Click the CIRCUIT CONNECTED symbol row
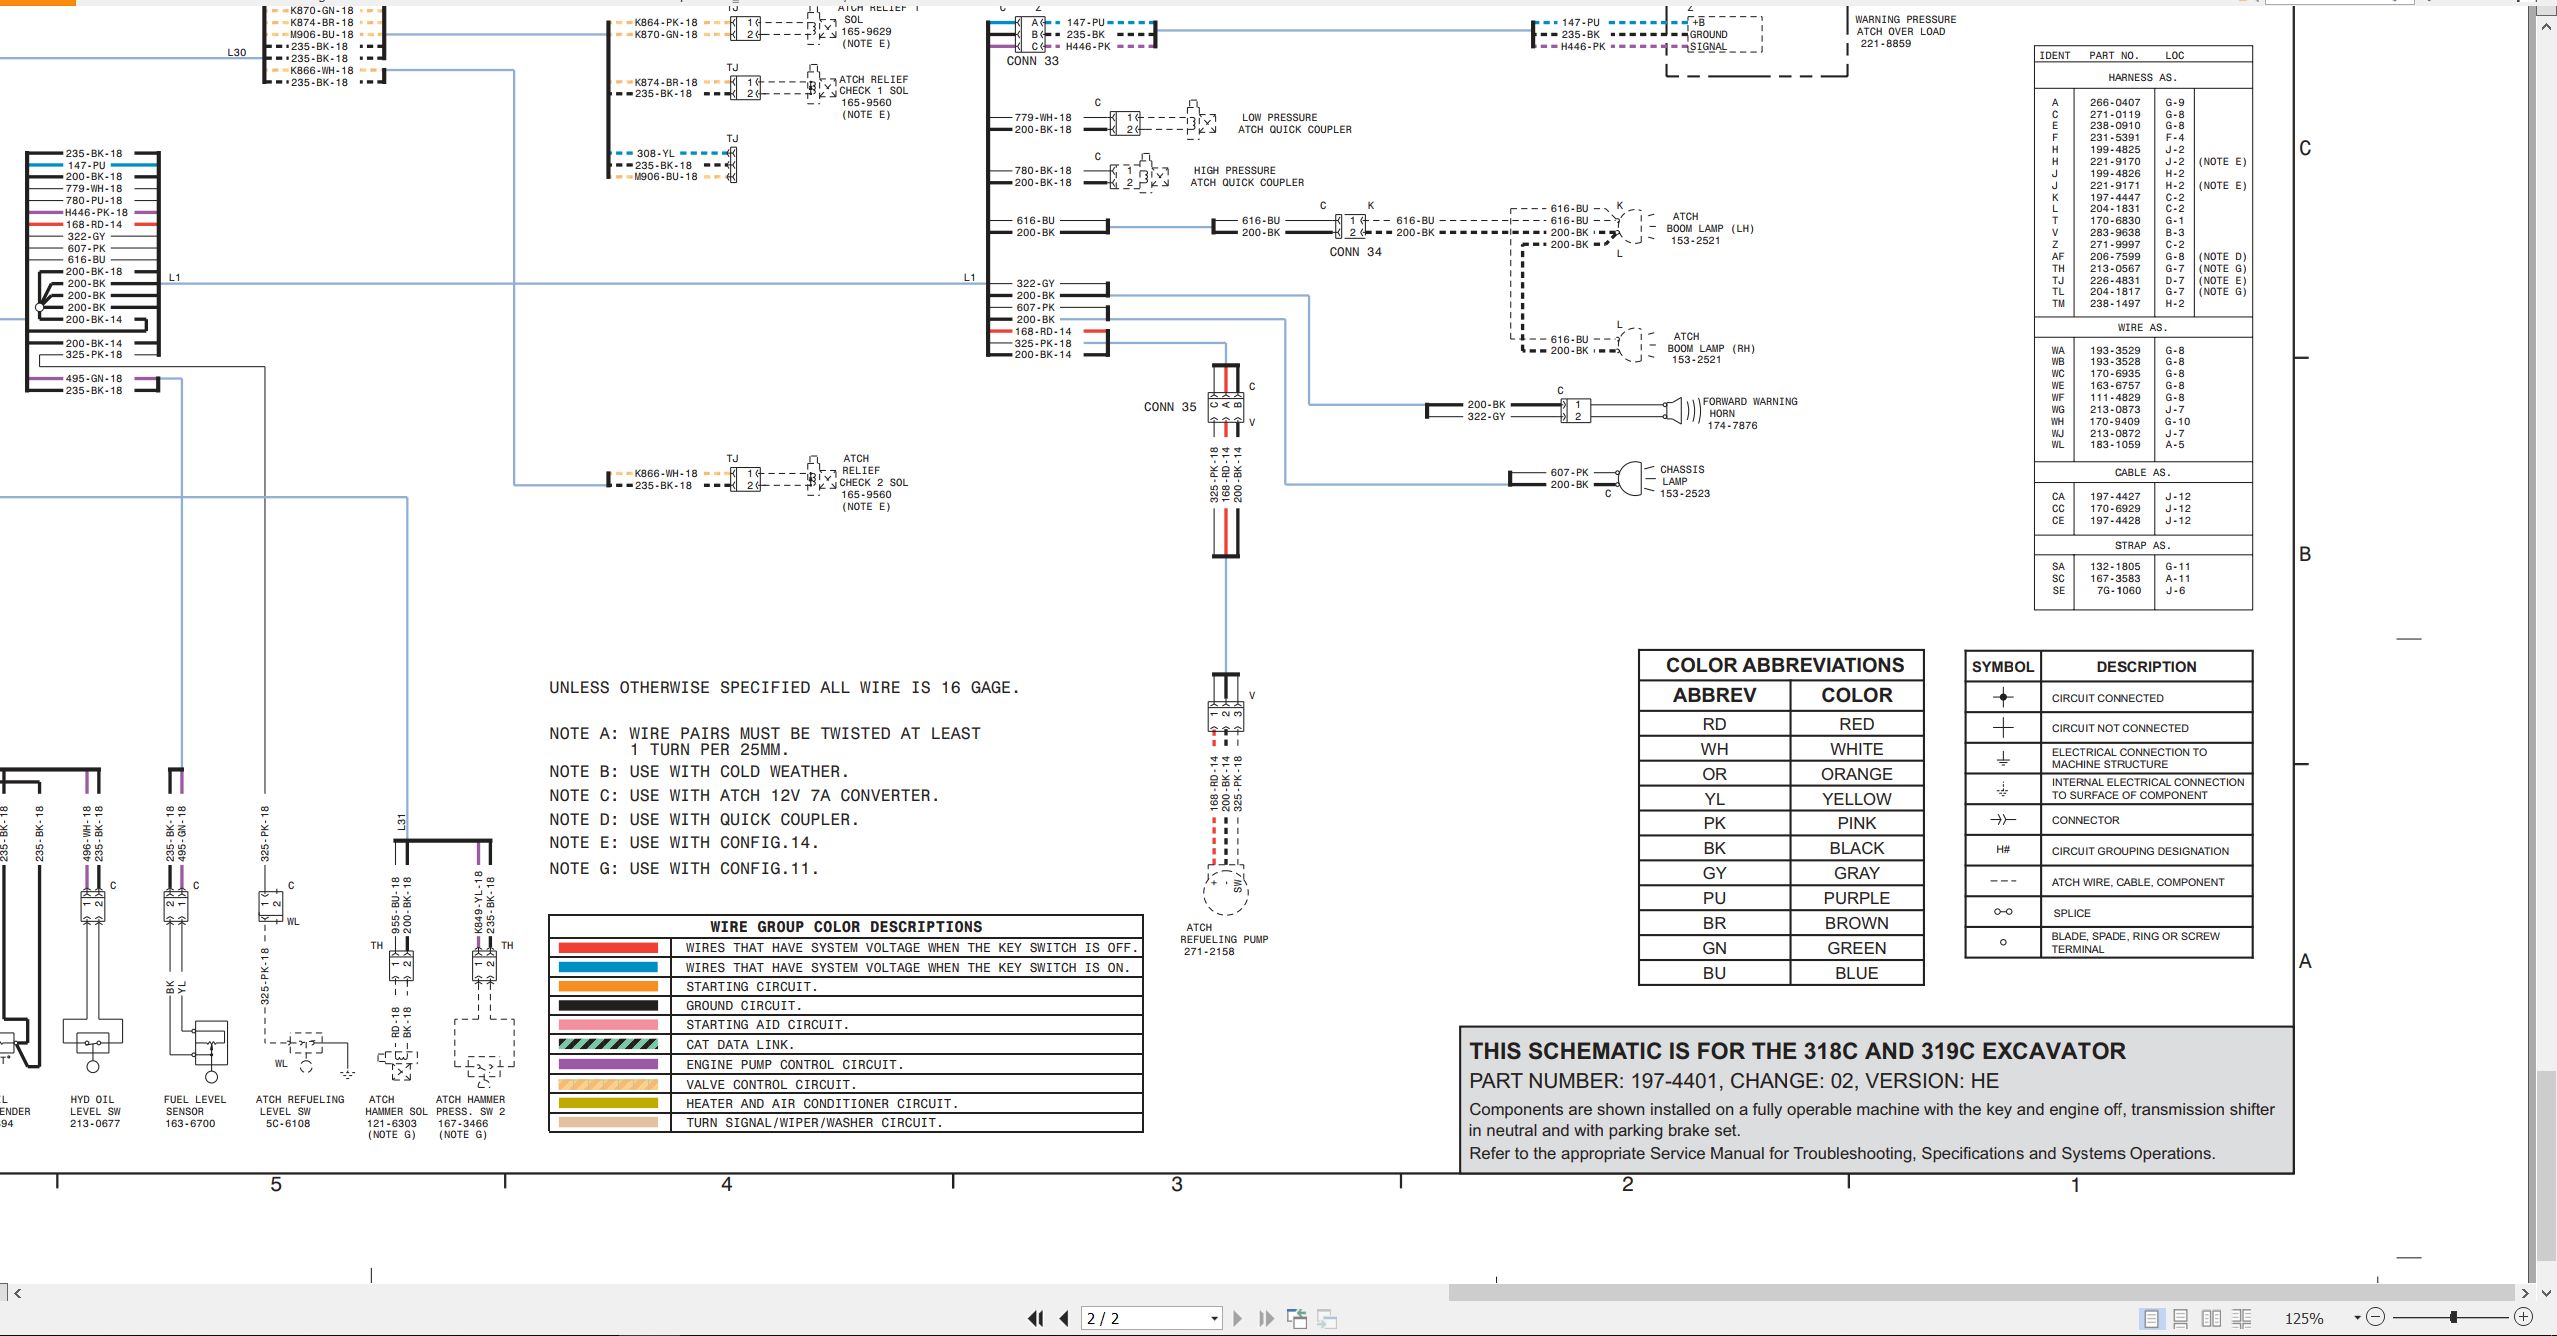2557x1336 pixels. tap(2108, 698)
